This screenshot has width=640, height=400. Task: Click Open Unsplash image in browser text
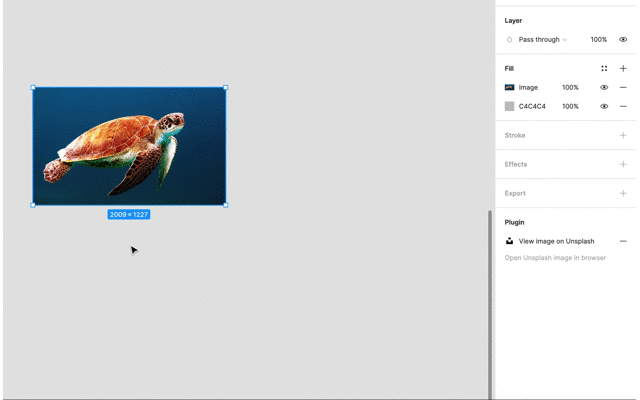click(555, 258)
